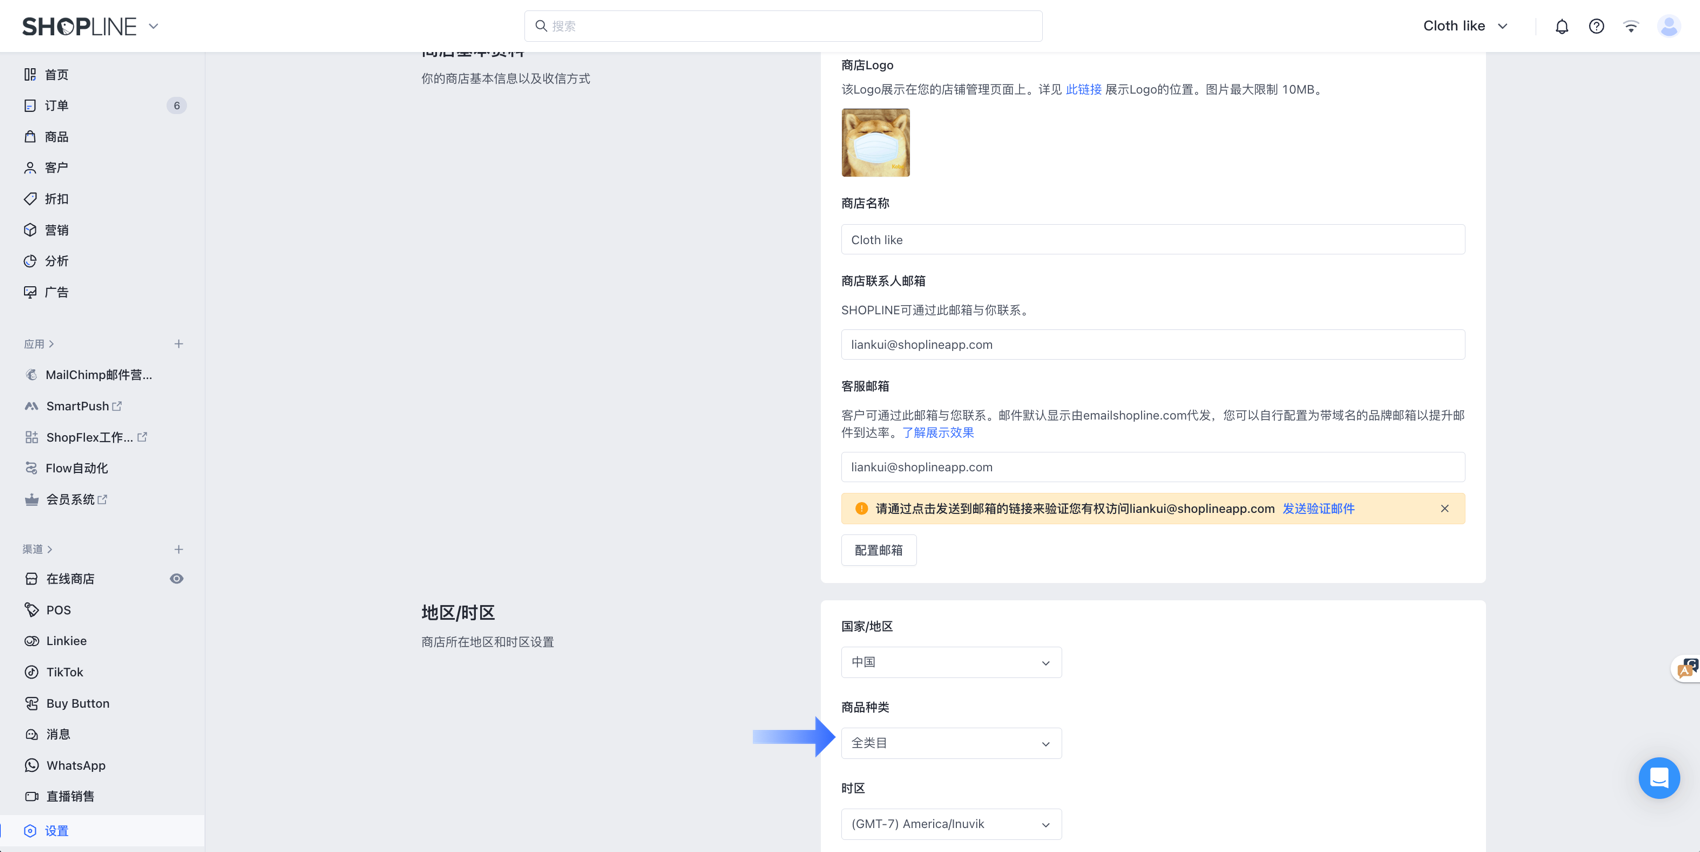Click the shop logo dog thumbnail

tap(876, 143)
